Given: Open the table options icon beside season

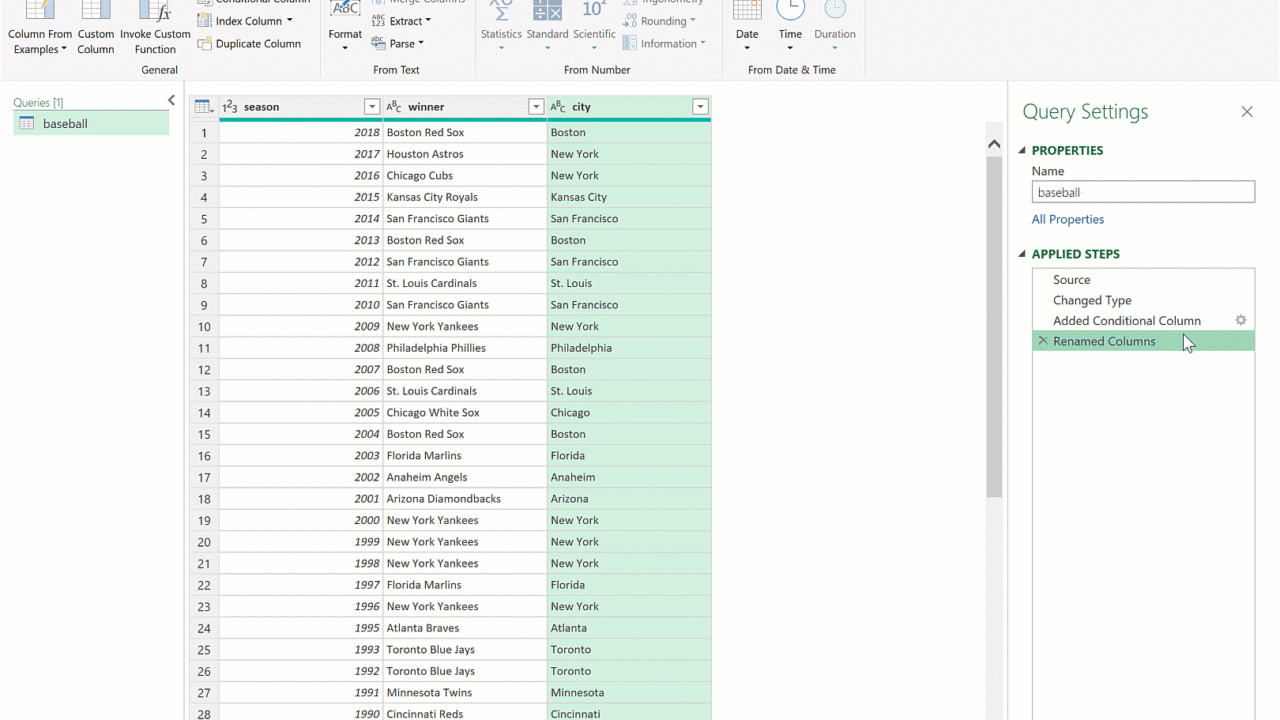Looking at the screenshot, I should 203,107.
